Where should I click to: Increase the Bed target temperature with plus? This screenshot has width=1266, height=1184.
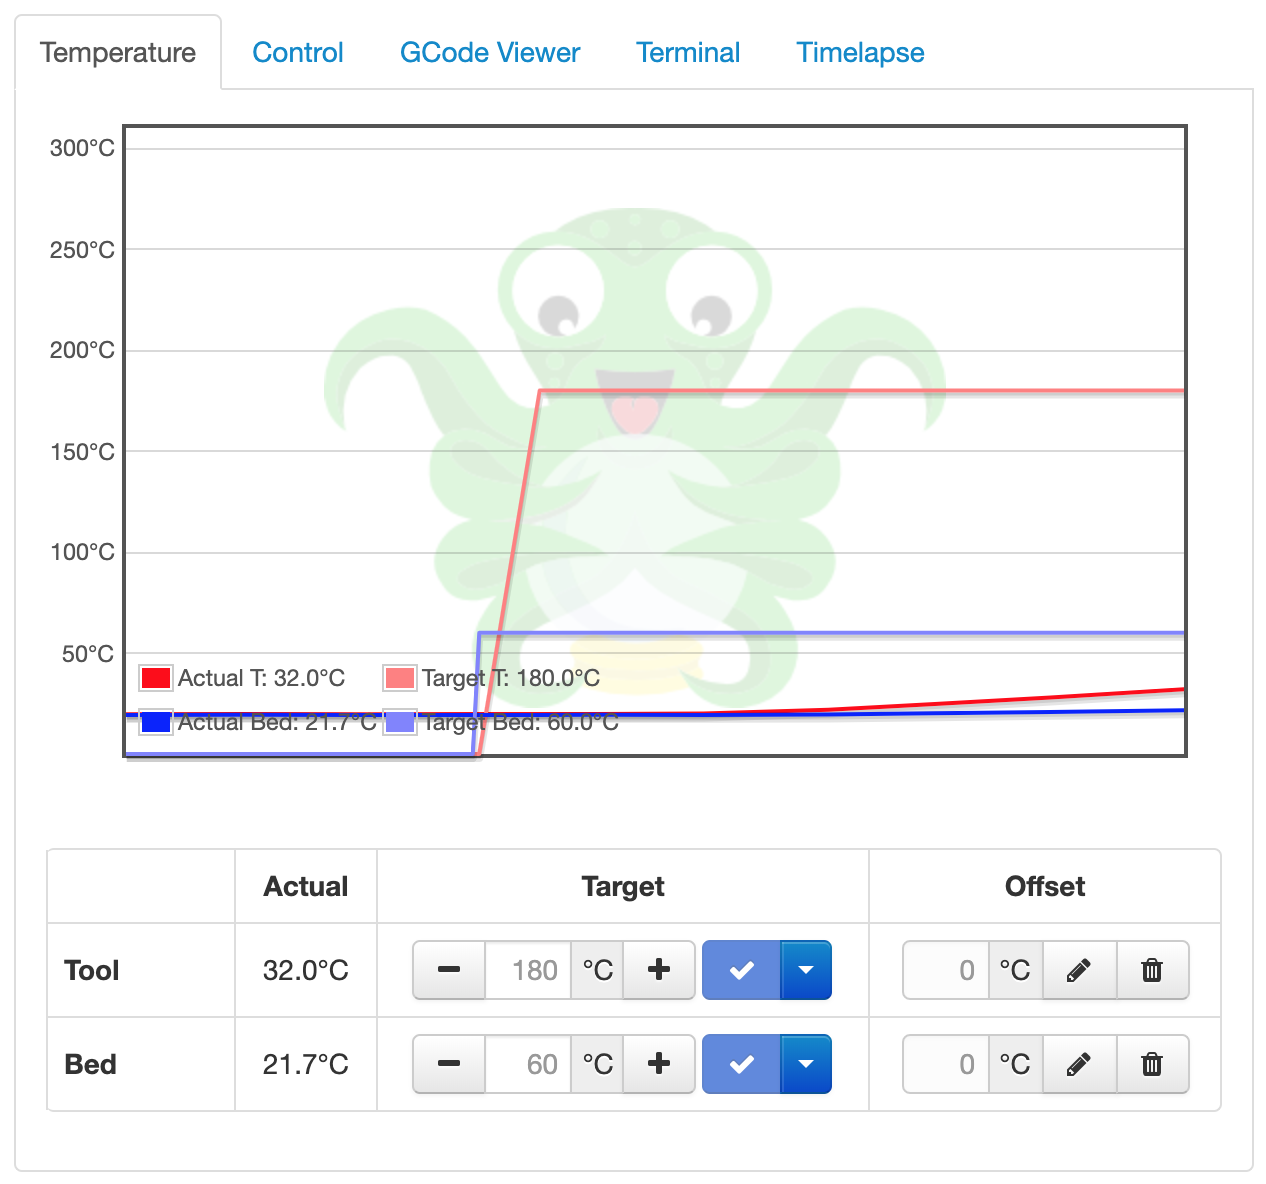click(659, 1064)
